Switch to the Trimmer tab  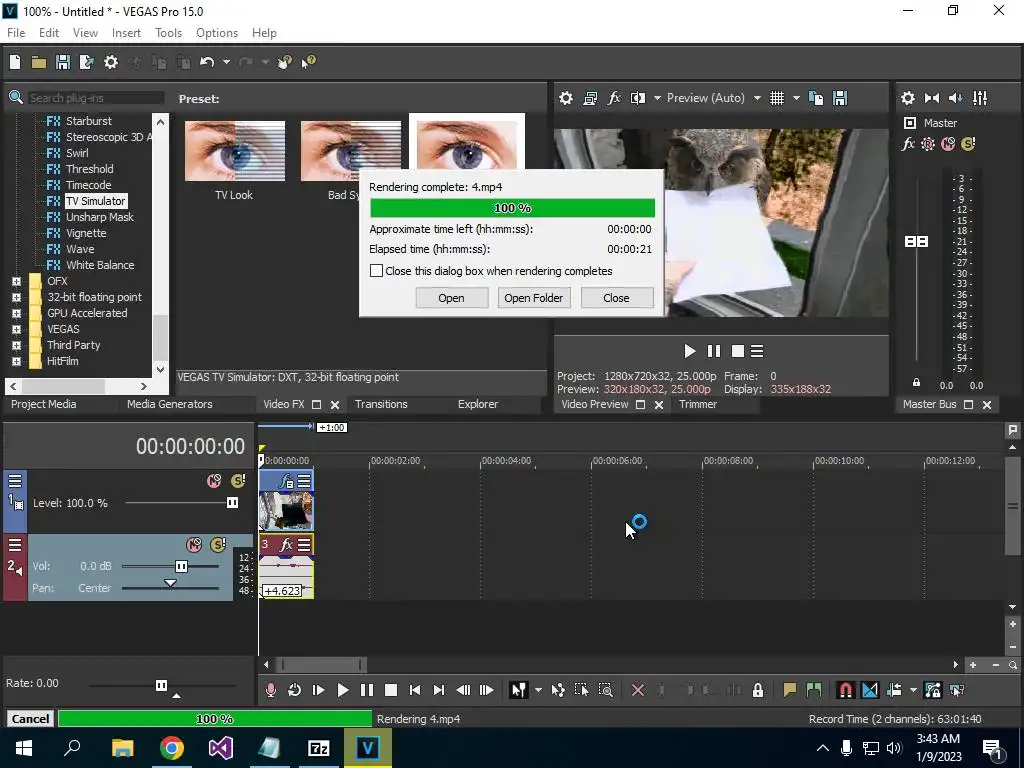697,404
